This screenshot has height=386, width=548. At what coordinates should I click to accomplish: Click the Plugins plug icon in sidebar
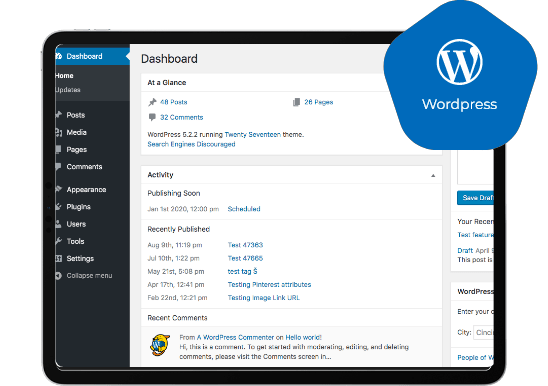click(59, 206)
